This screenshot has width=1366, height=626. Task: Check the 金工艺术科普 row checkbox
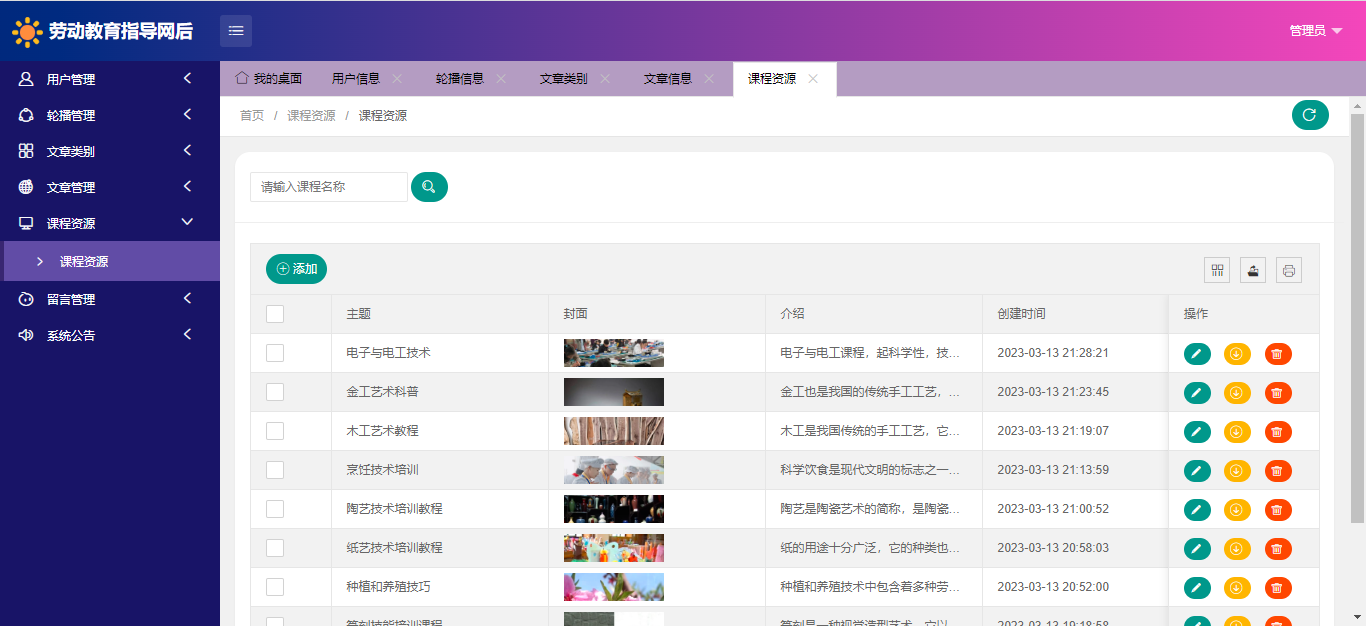[x=275, y=392]
